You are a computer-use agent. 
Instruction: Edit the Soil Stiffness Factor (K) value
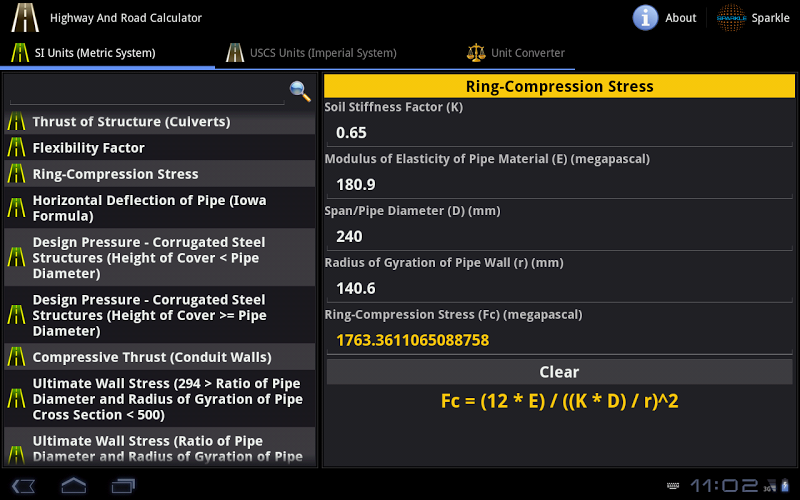(x=557, y=132)
